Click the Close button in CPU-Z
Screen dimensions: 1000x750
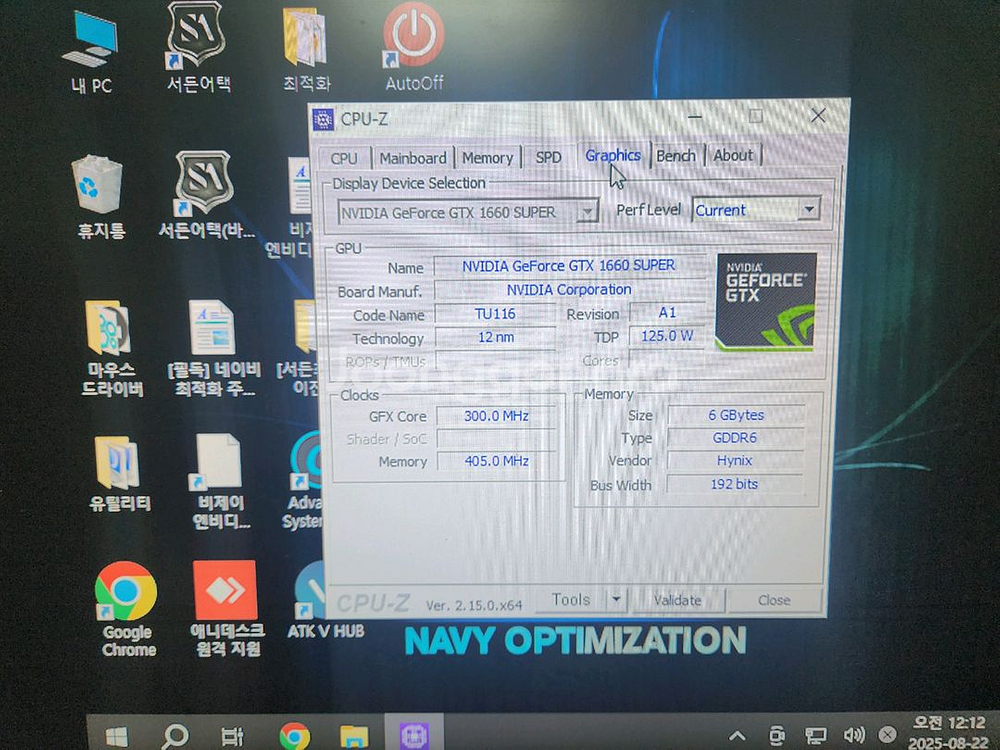774,600
